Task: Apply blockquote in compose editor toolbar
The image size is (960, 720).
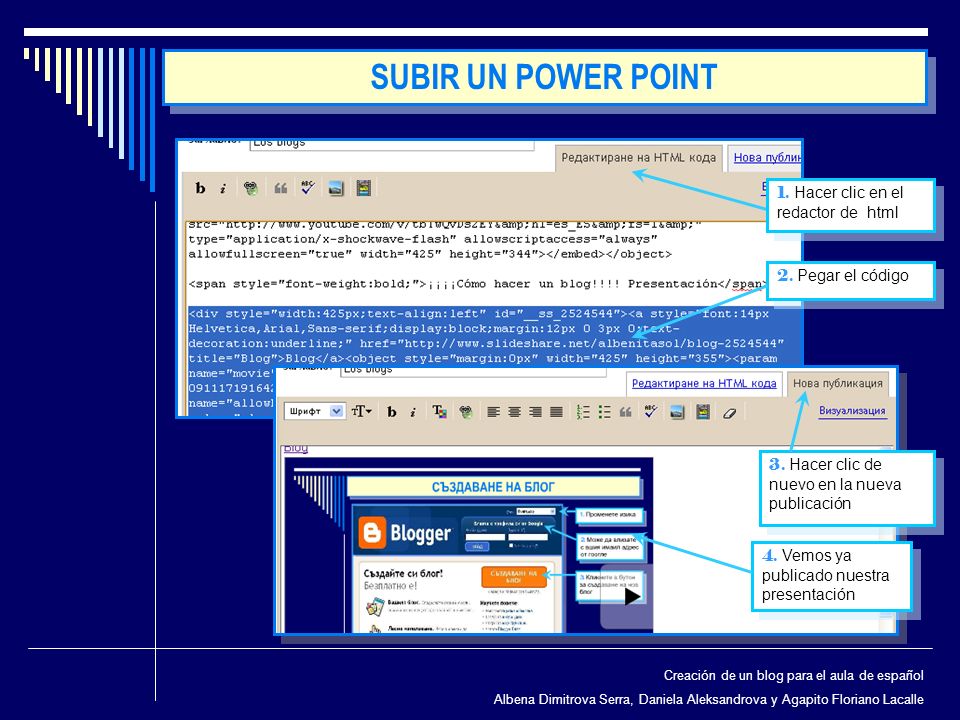Action: coord(625,411)
